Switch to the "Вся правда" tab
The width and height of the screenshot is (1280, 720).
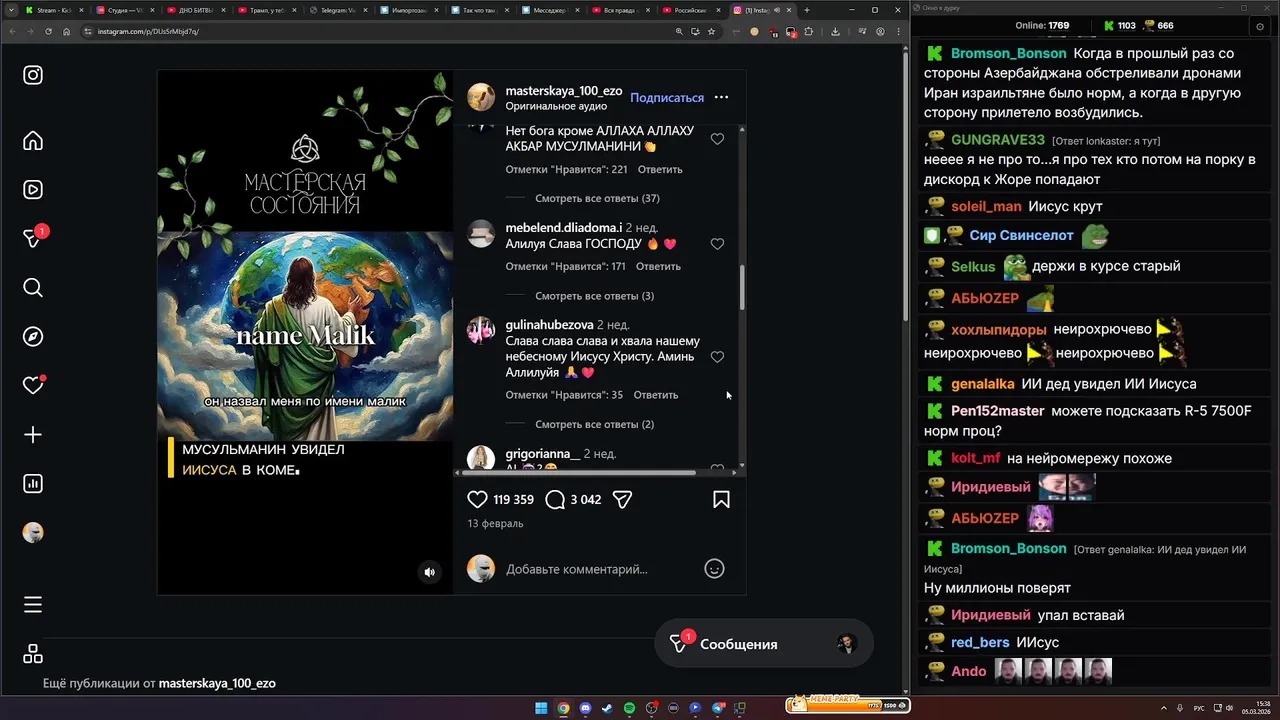point(624,10)
